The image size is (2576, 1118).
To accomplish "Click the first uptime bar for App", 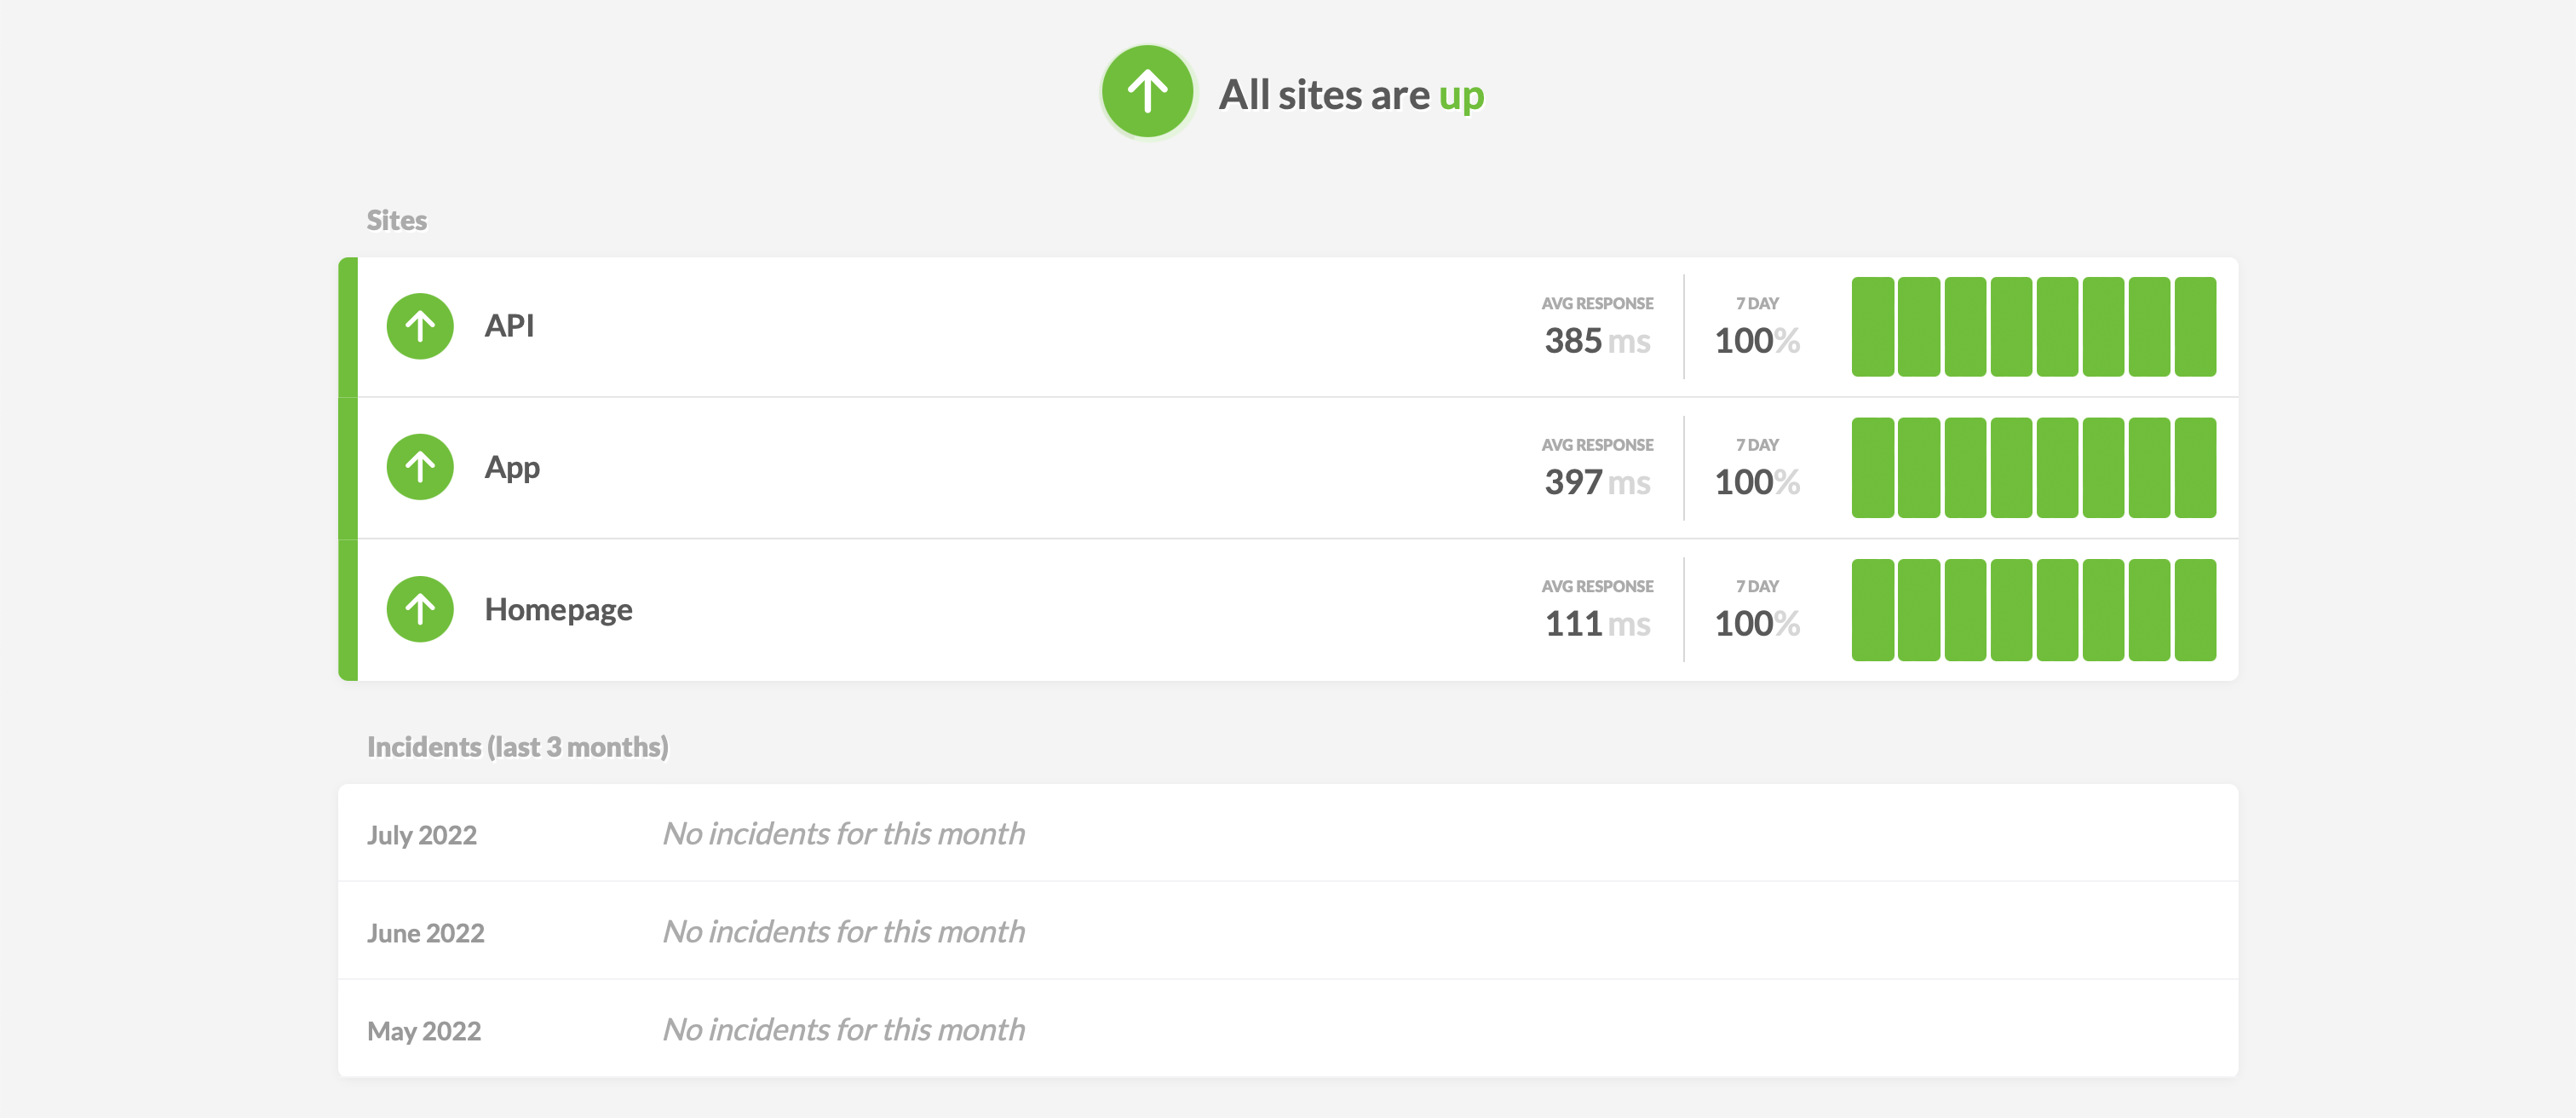I will tap(1872, 468).
